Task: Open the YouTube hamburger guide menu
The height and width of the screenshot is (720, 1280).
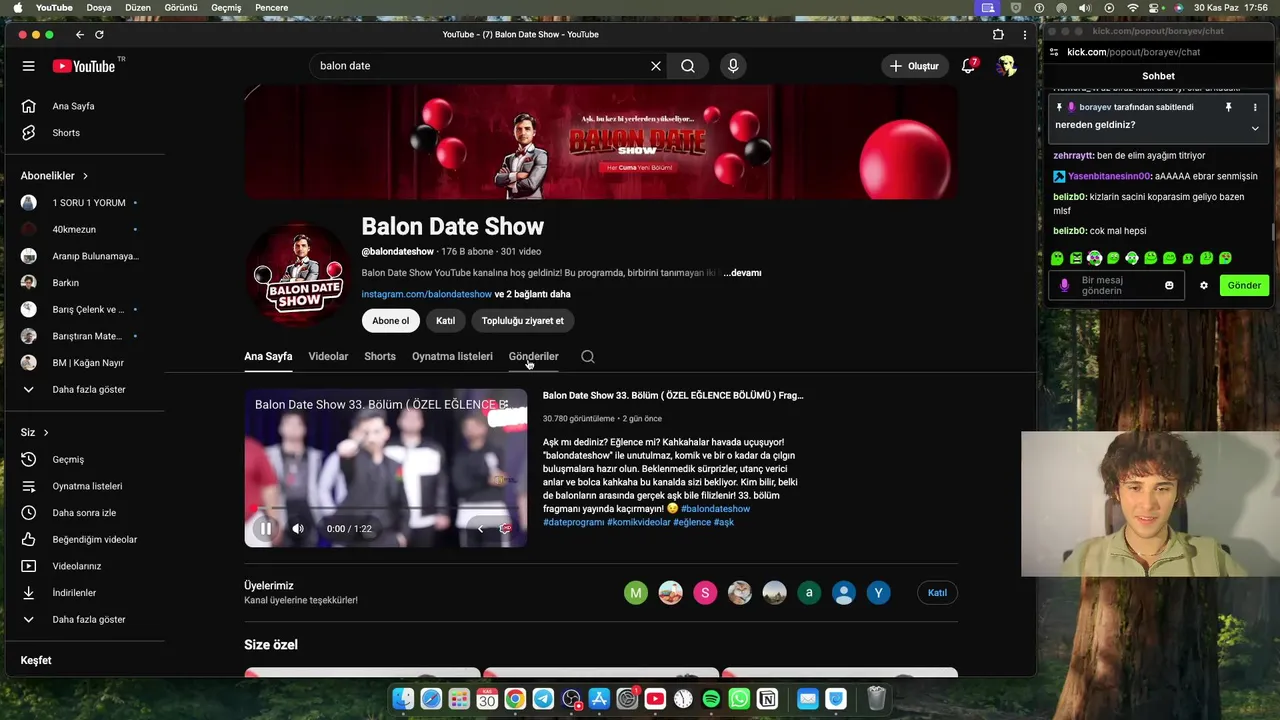Action: point(29,66)
